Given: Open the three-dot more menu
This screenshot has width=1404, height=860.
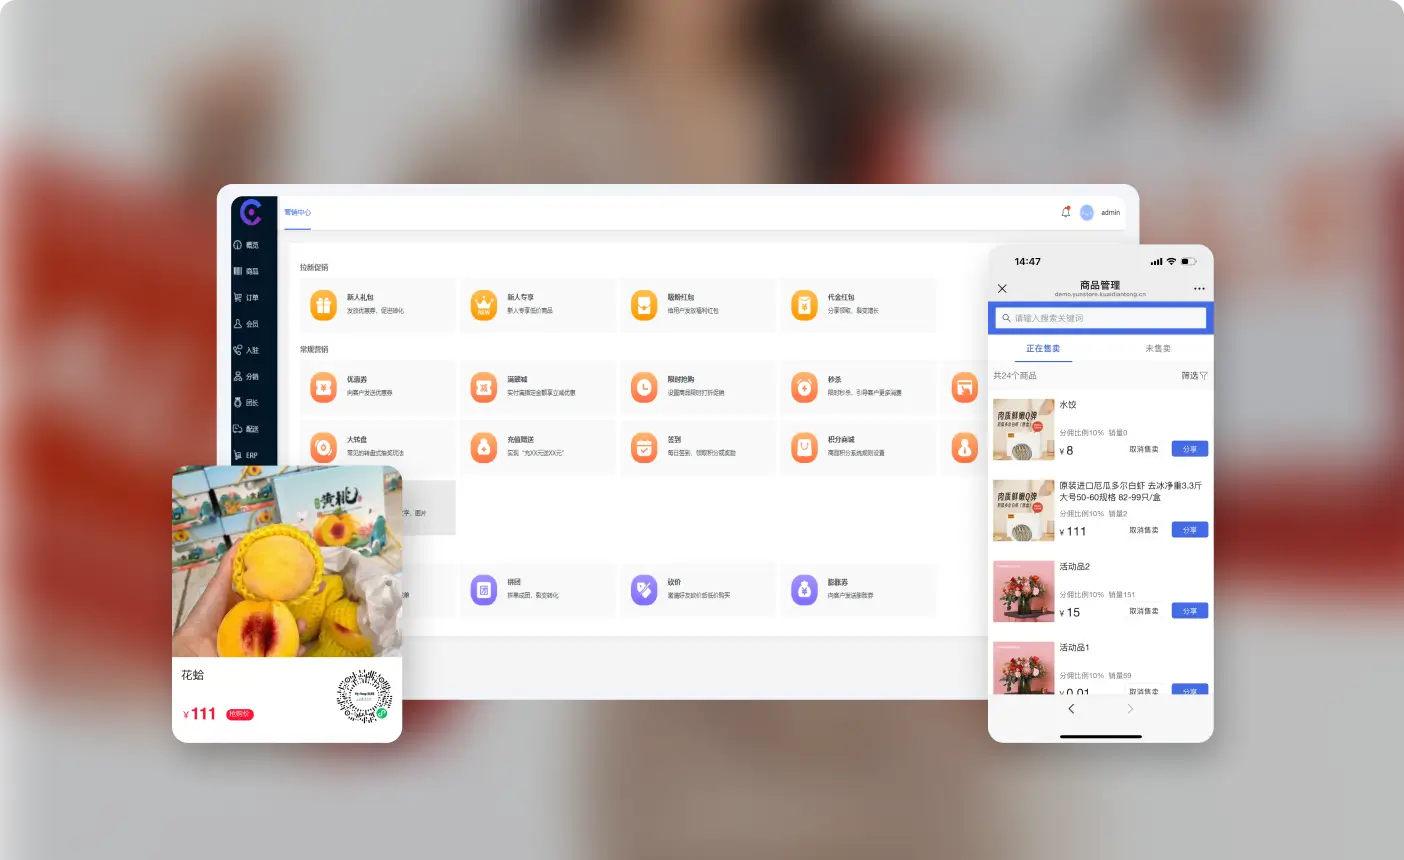Looking at the screenshot, I should point(1199,289).
